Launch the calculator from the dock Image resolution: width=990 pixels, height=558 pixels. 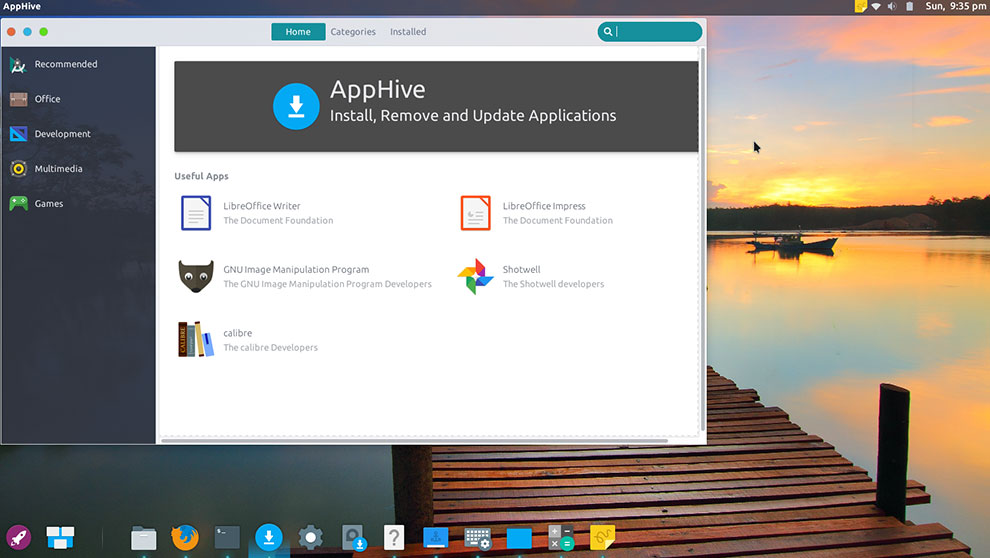point(561,537)
